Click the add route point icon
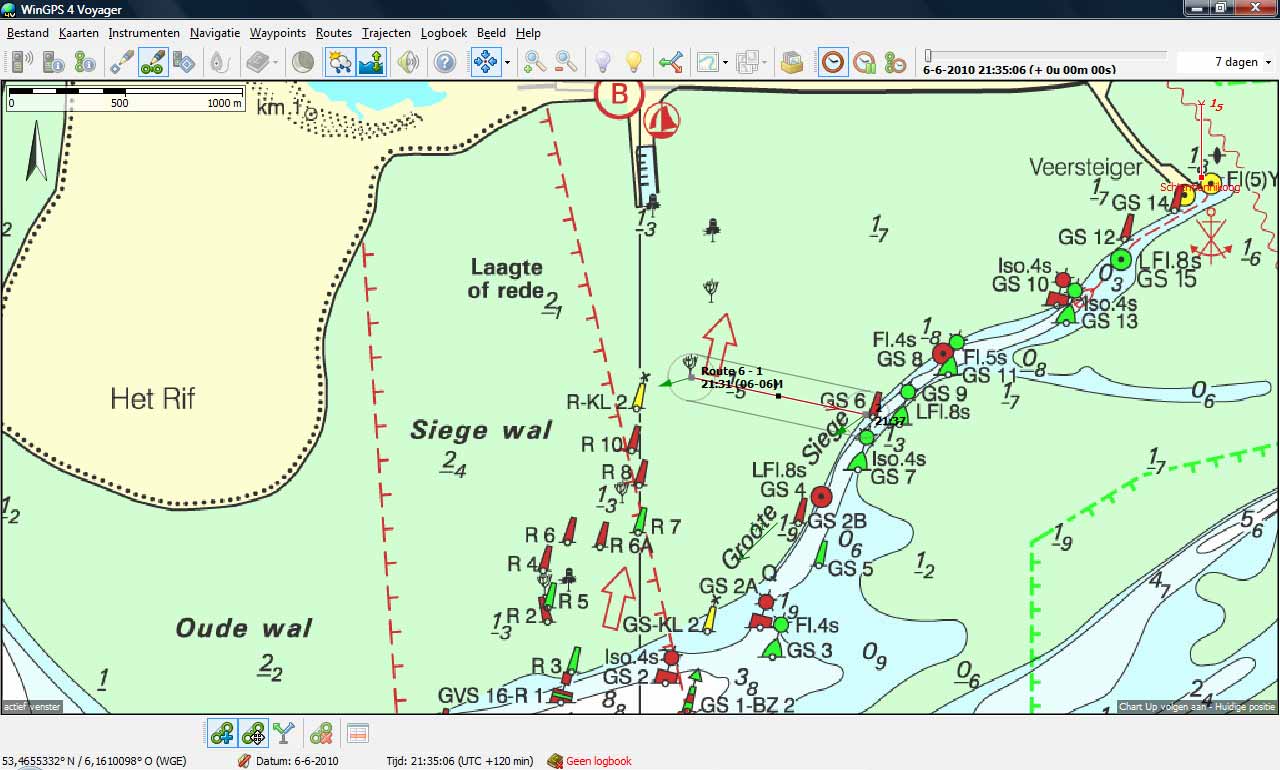Screen dimensions: 1280x770 point(222,734)
